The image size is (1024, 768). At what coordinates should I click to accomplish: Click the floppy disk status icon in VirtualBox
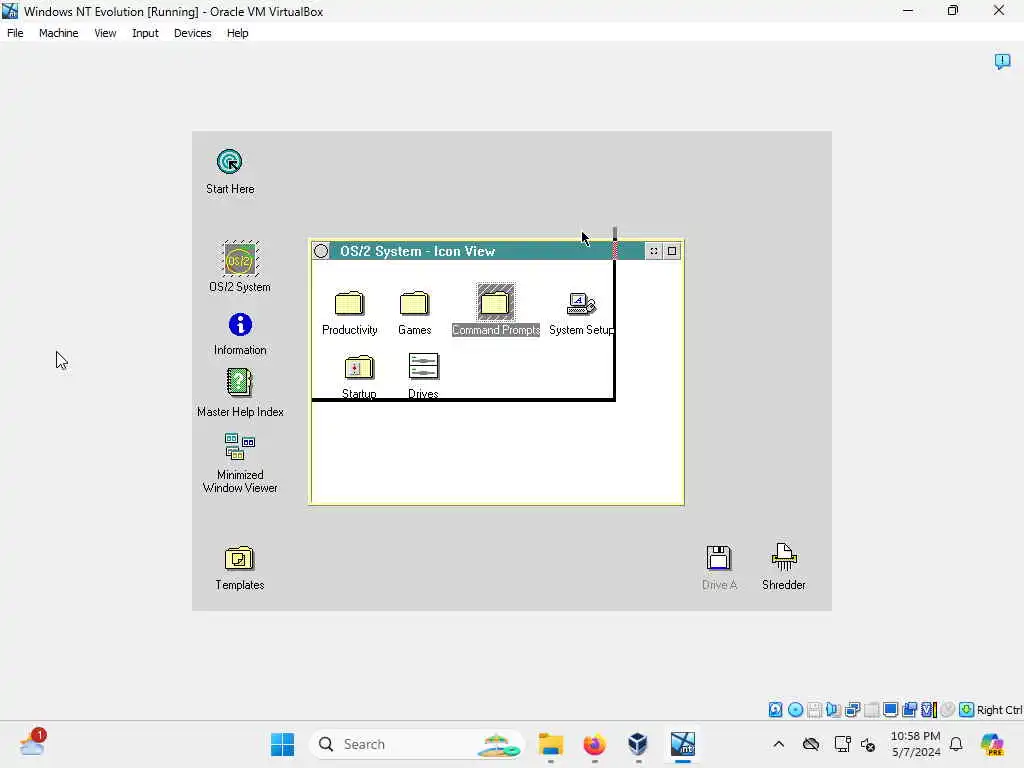click(x=814, y=710)
